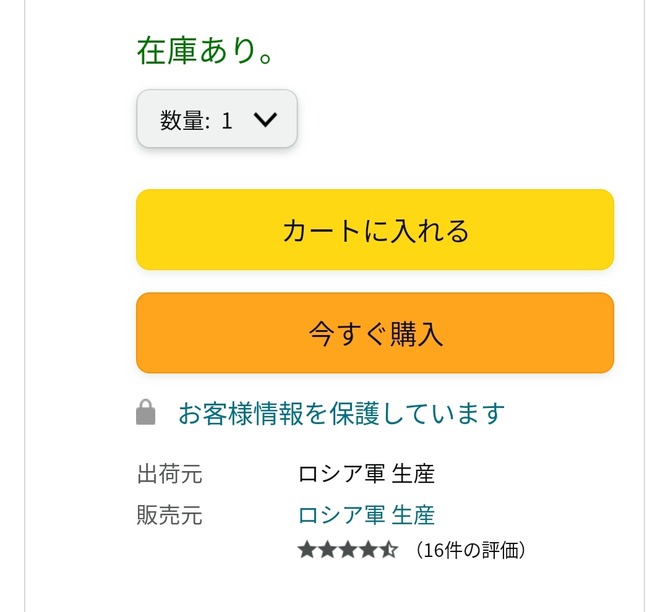Click the 販売元 label

169,515
